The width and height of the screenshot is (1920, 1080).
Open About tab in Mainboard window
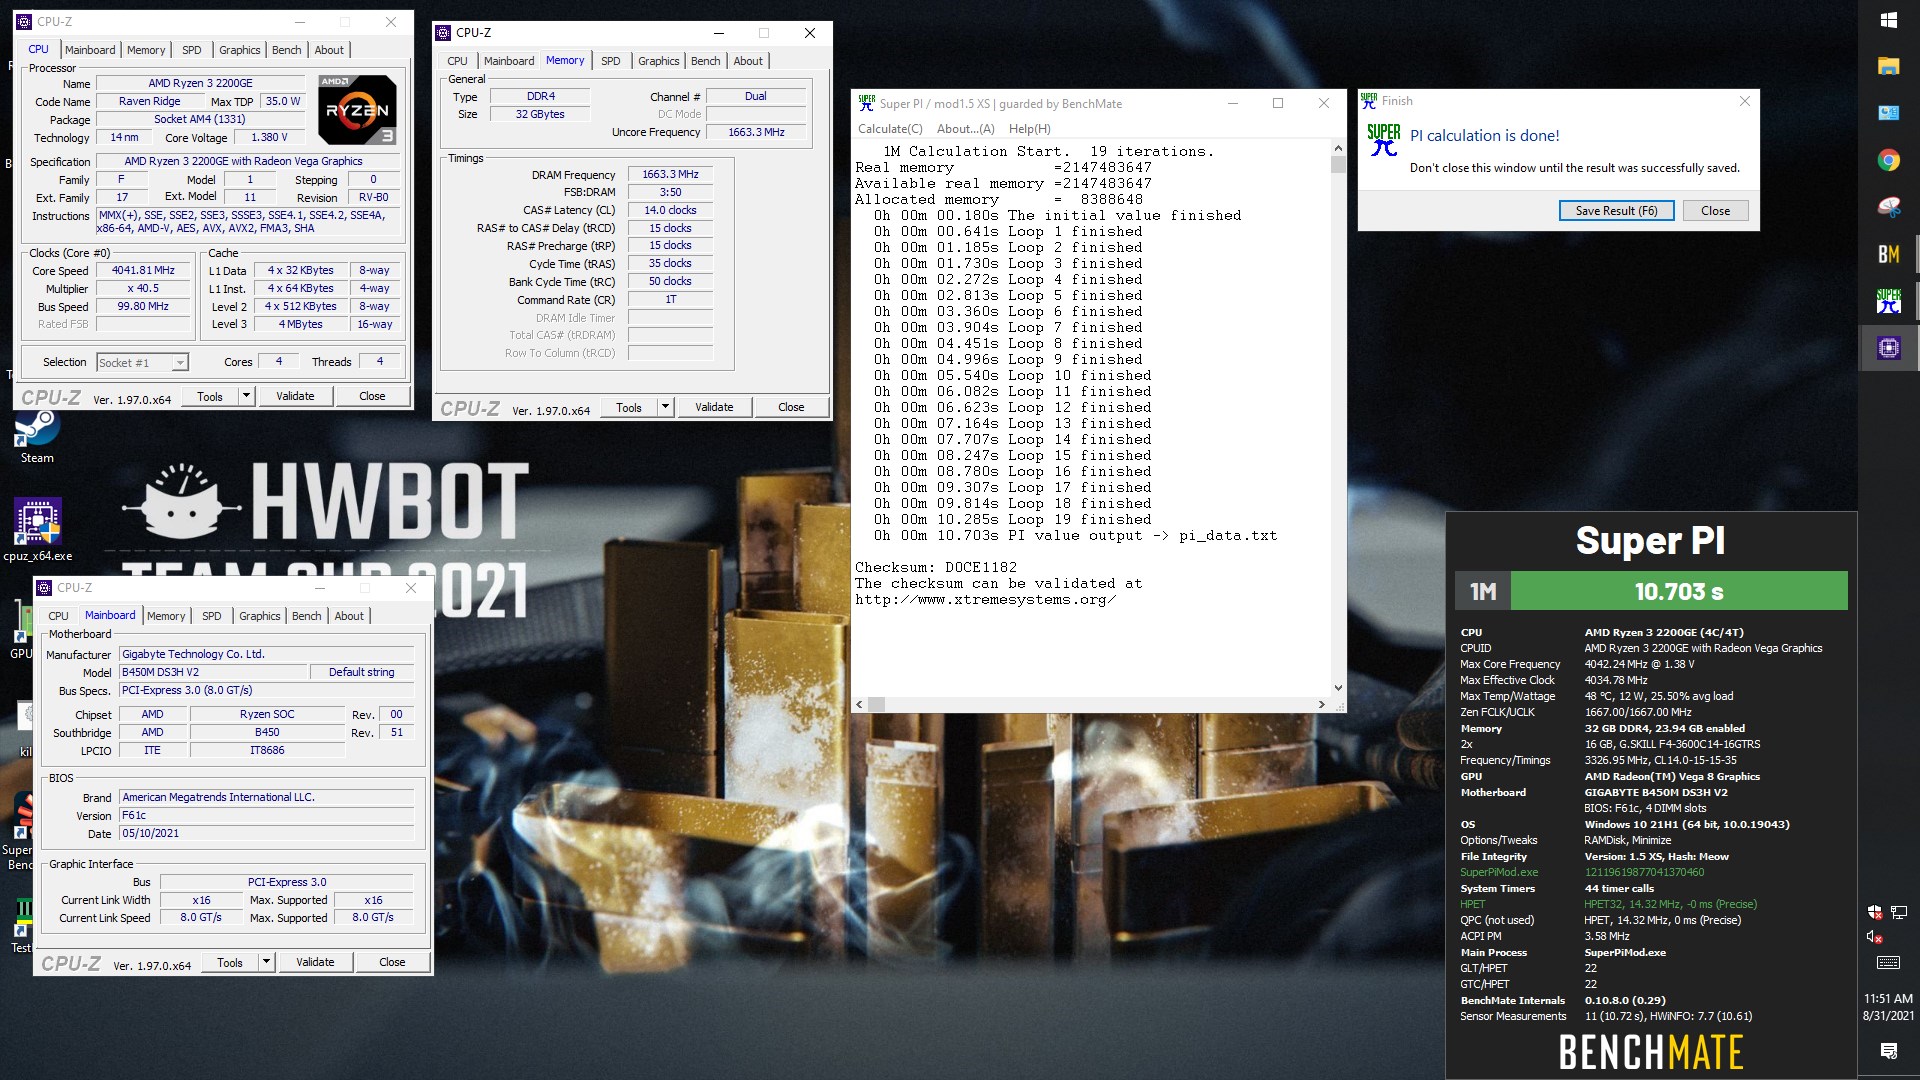point(349,616)
